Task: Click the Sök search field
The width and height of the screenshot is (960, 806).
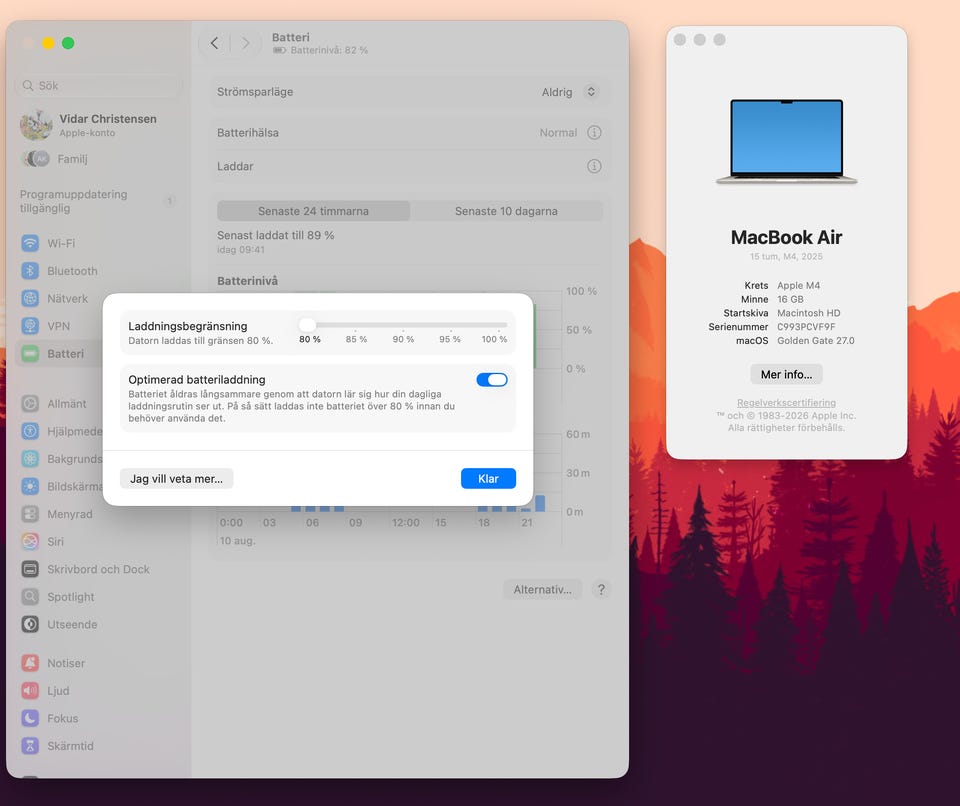Action: click(x=98, y=85)
